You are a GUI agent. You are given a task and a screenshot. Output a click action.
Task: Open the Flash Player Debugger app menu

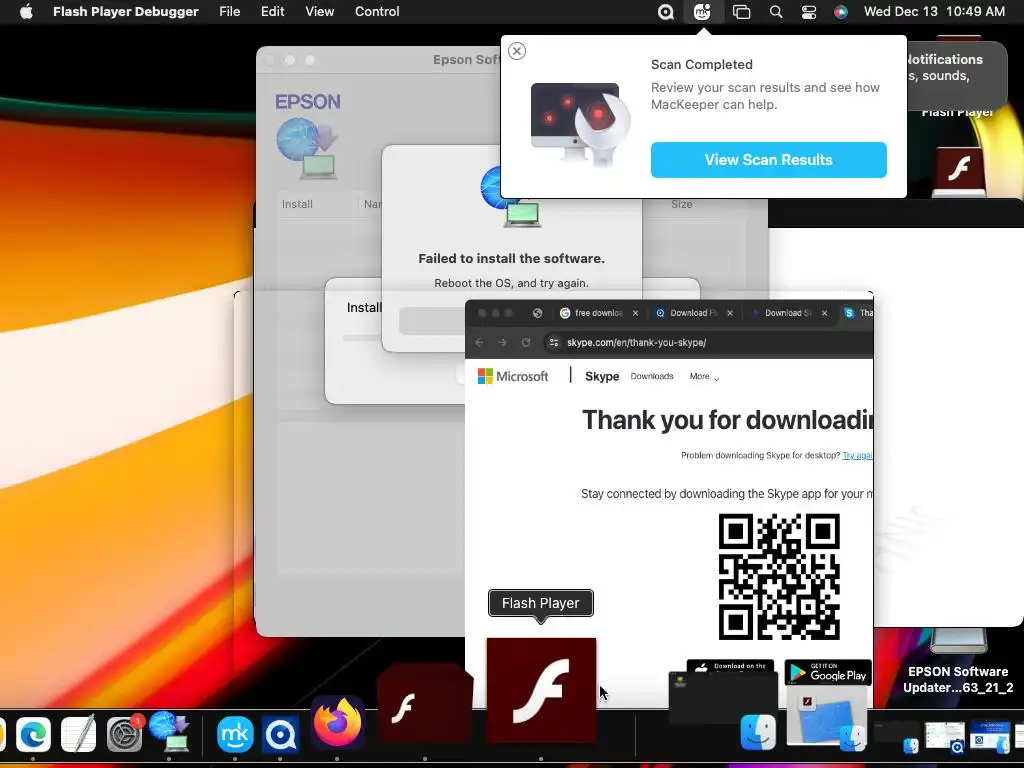(x=125, y=12)
